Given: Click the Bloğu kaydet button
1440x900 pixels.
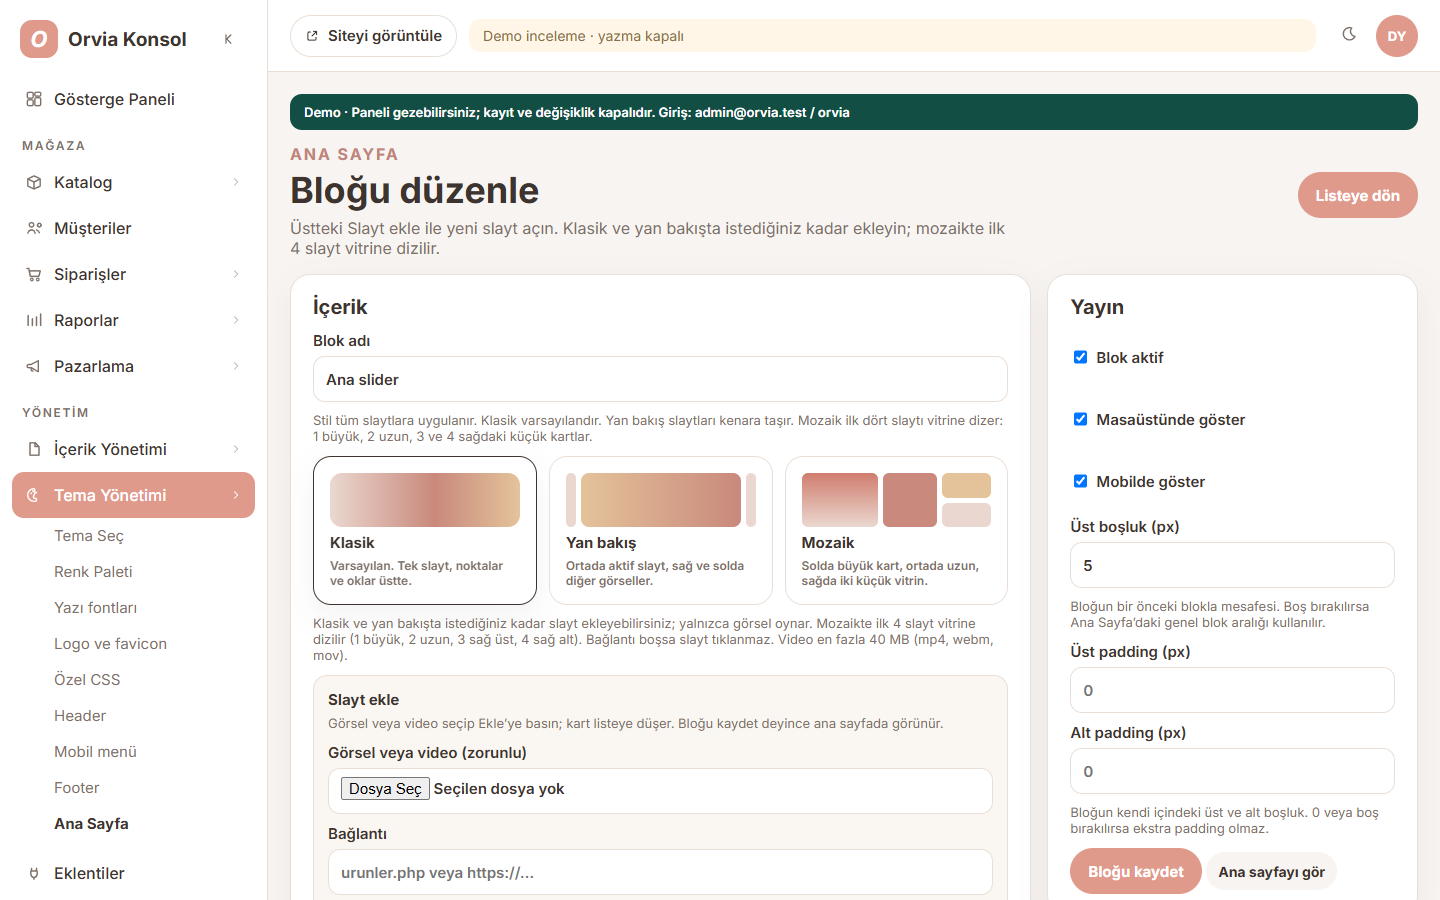Looking at the screenshot, I should pyautogui.click(x=1135, y=872).
